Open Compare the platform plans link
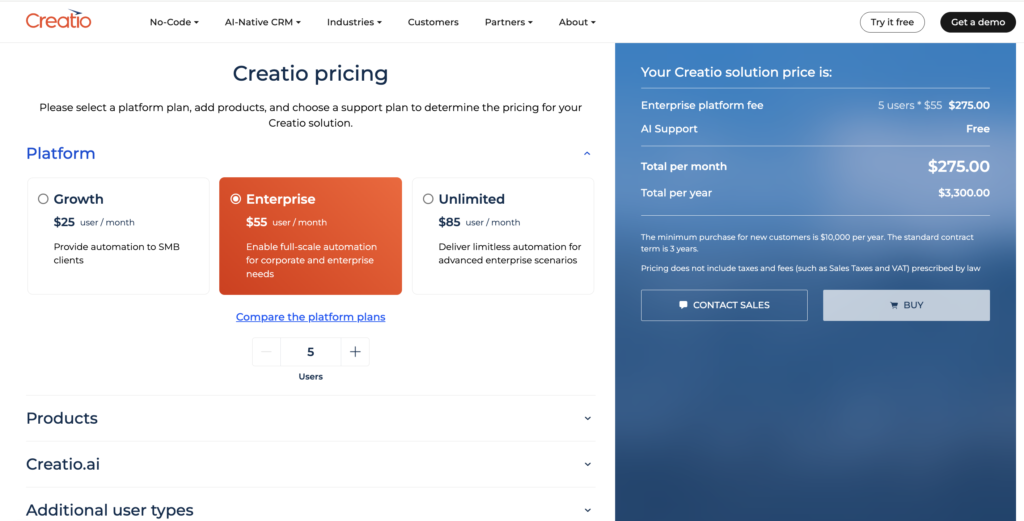1024x521 pixels. (310, 317)
